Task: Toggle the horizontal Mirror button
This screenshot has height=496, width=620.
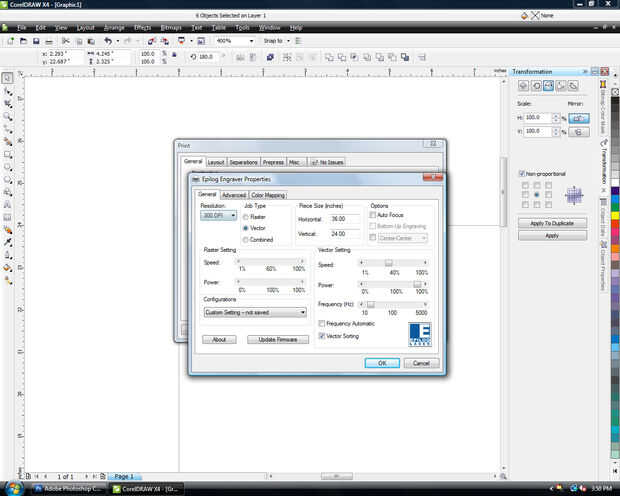Action: pos(579,118)
